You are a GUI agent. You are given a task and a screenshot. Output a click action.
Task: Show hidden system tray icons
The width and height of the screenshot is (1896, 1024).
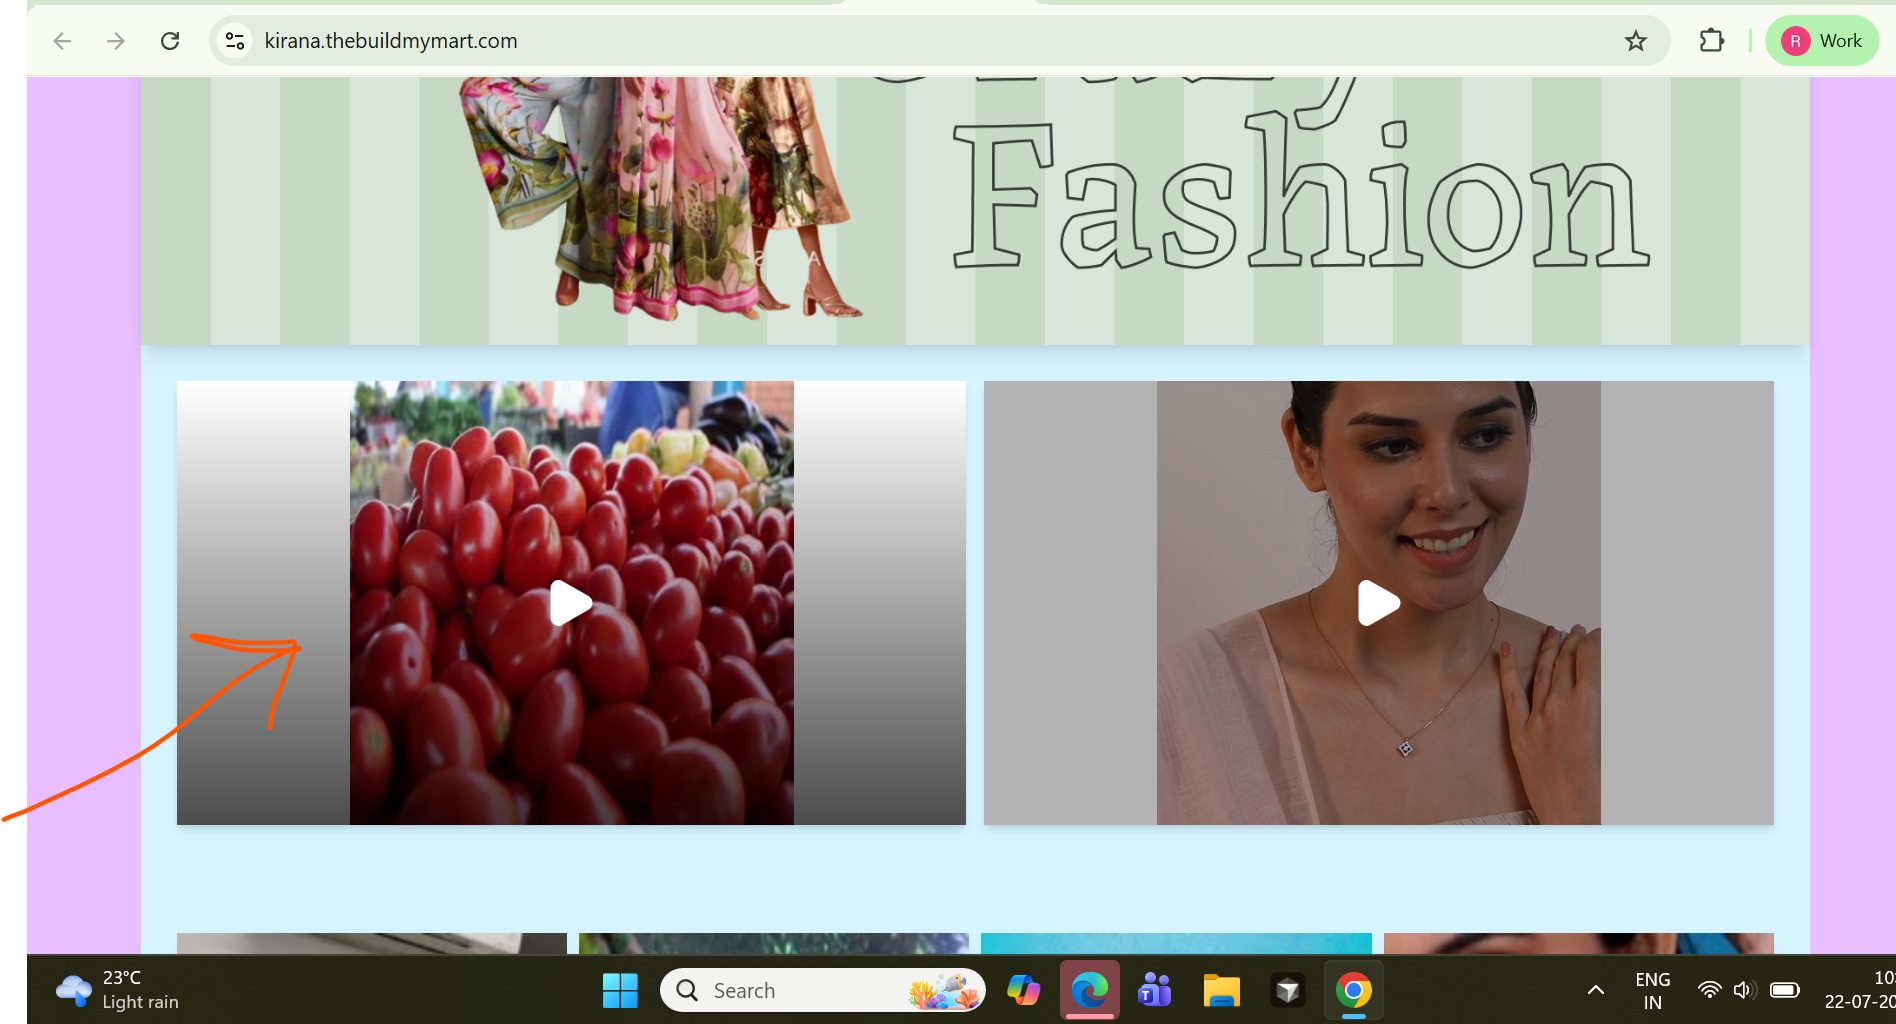[x=1596, y=990]
